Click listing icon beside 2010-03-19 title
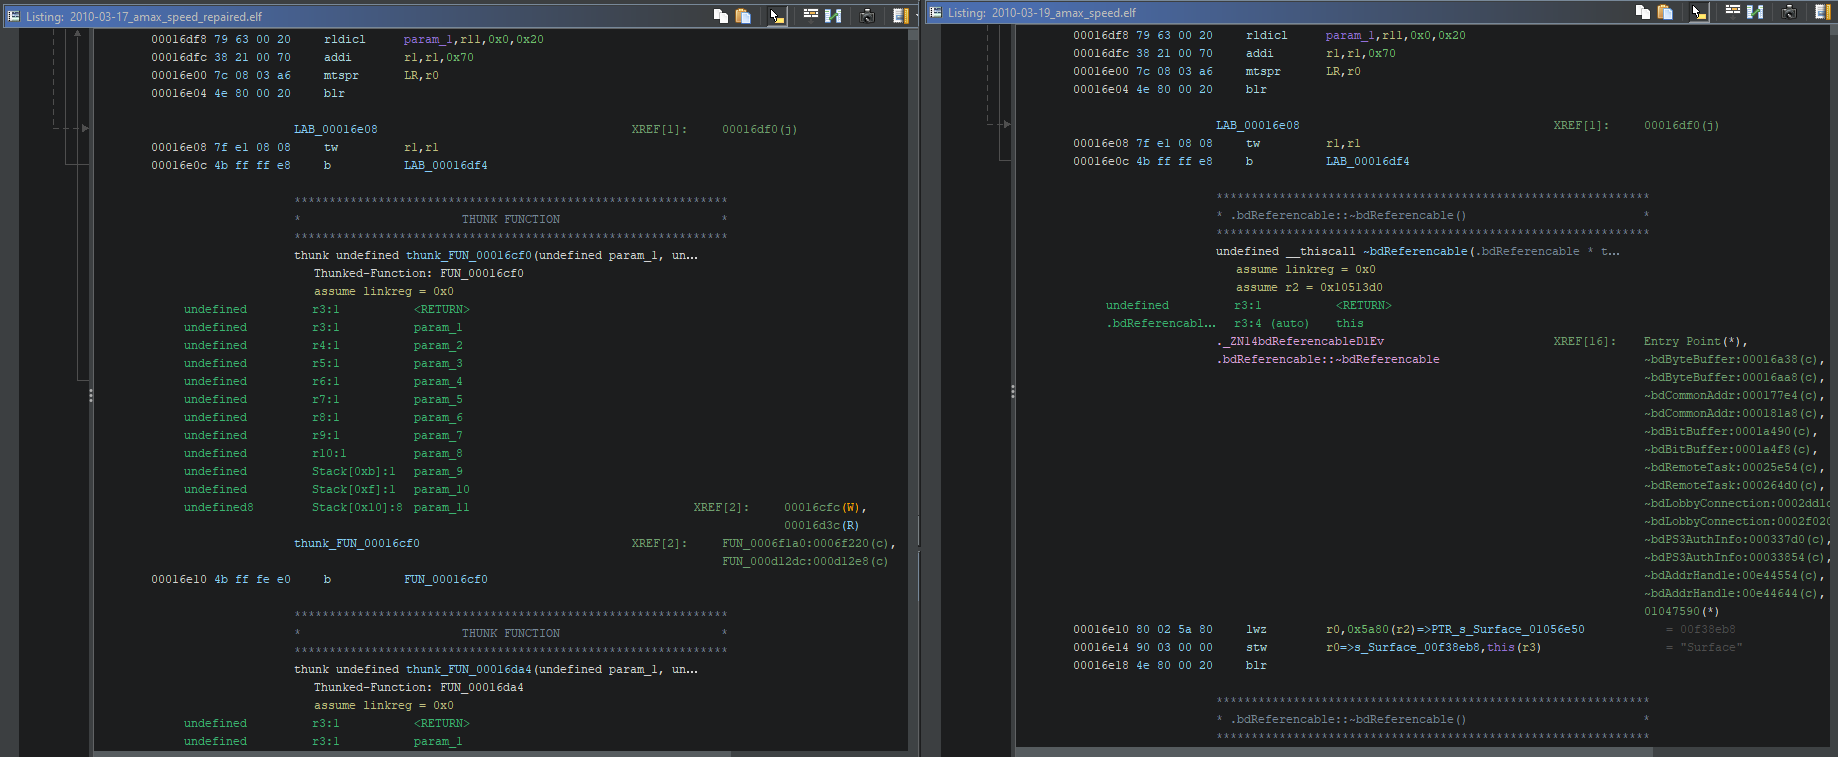This screenshot has height=757, width=1838. click(x=935, y=12)
